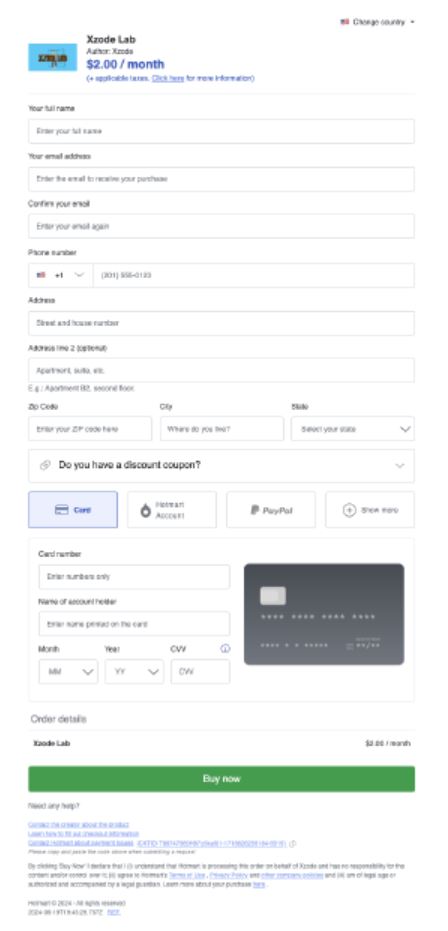The height and width of the screenshot is (931, 448).
Task: Select PayPal as payment method
Action: tap(271, 509)
